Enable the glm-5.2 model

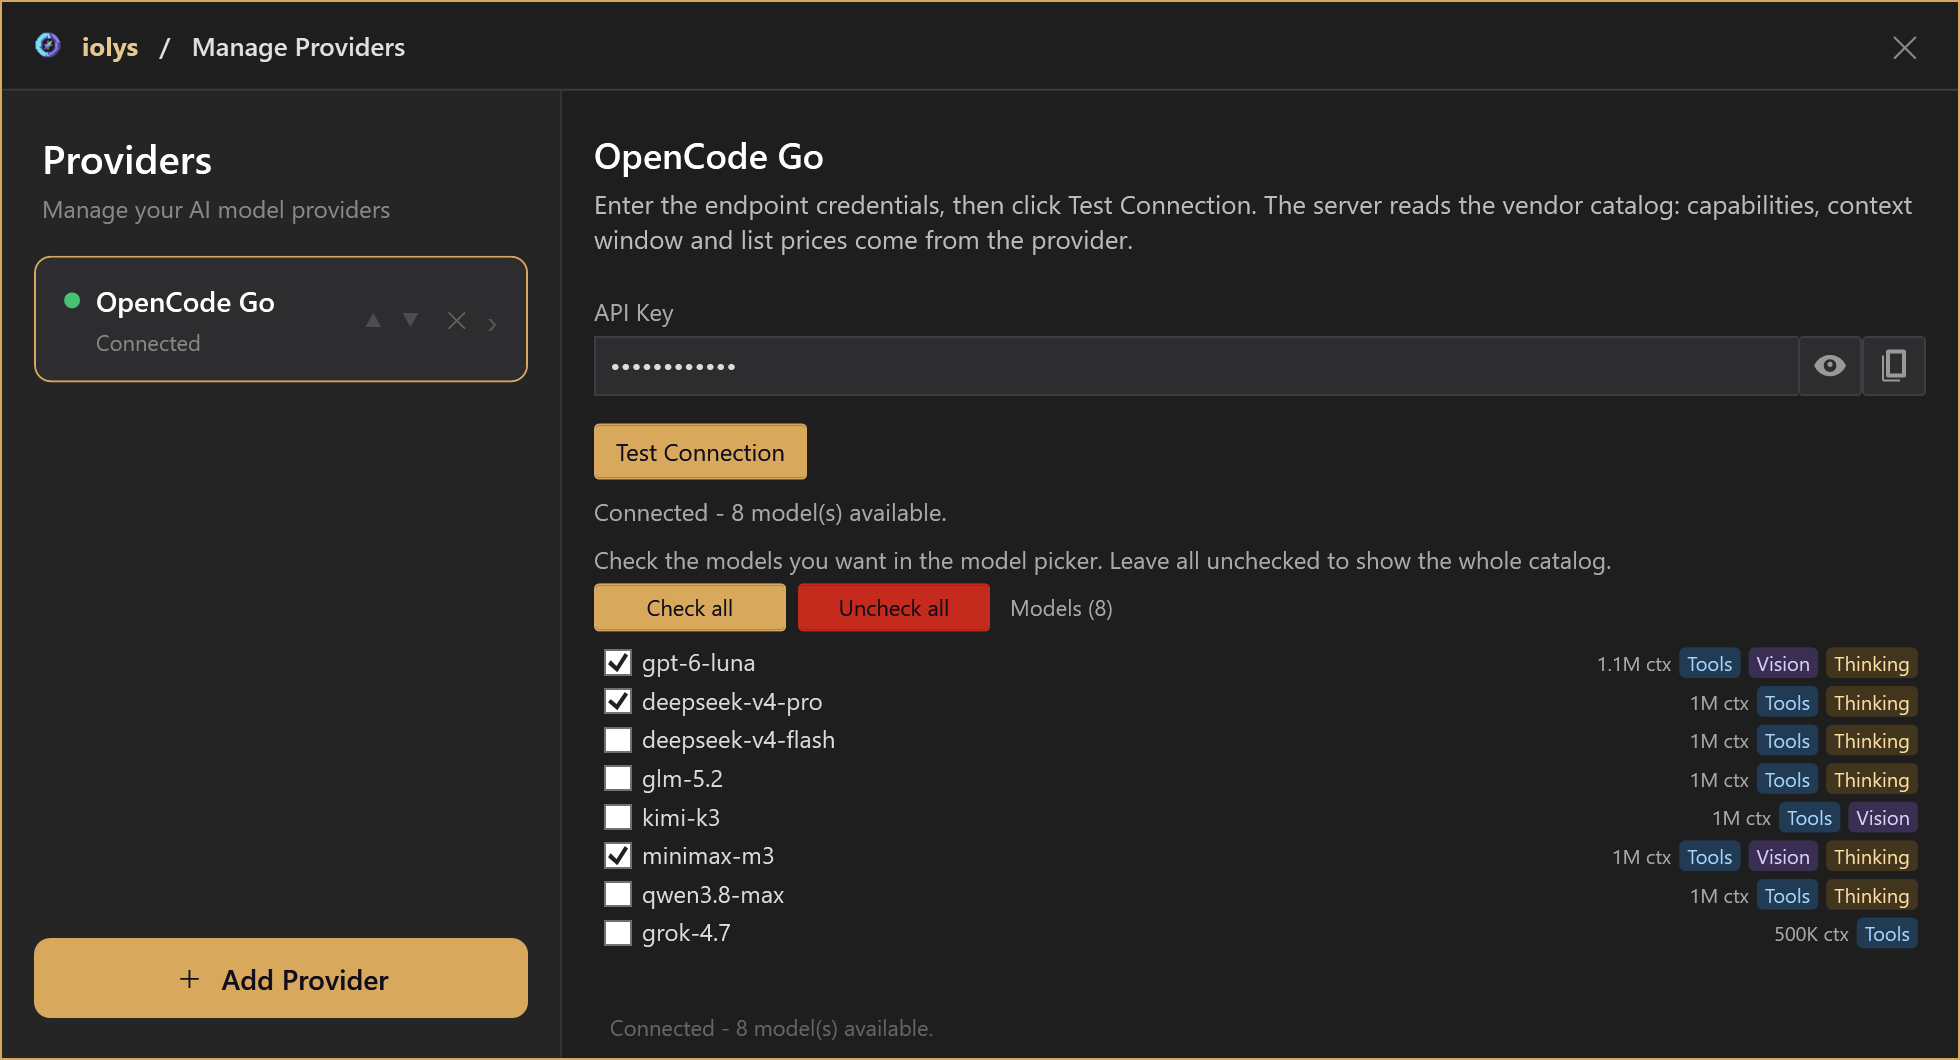coord(618,778)
